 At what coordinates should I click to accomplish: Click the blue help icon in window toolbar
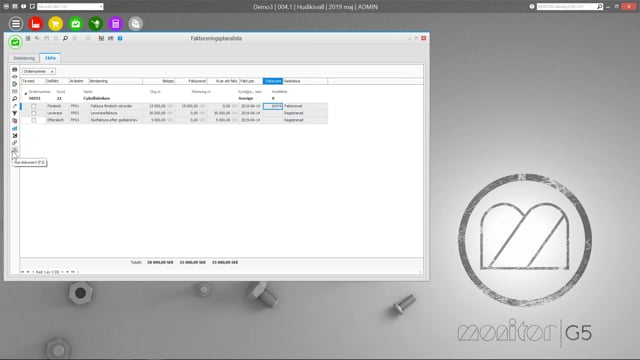tap(120, 38)
